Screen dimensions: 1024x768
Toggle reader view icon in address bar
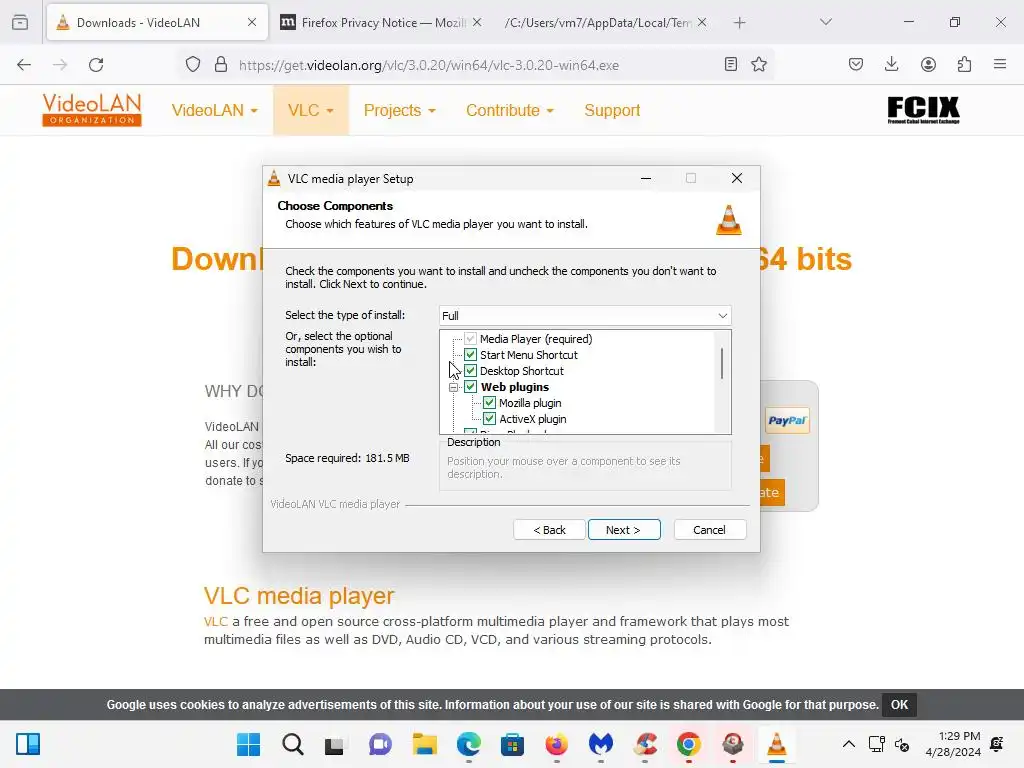(x=731, y=64)
